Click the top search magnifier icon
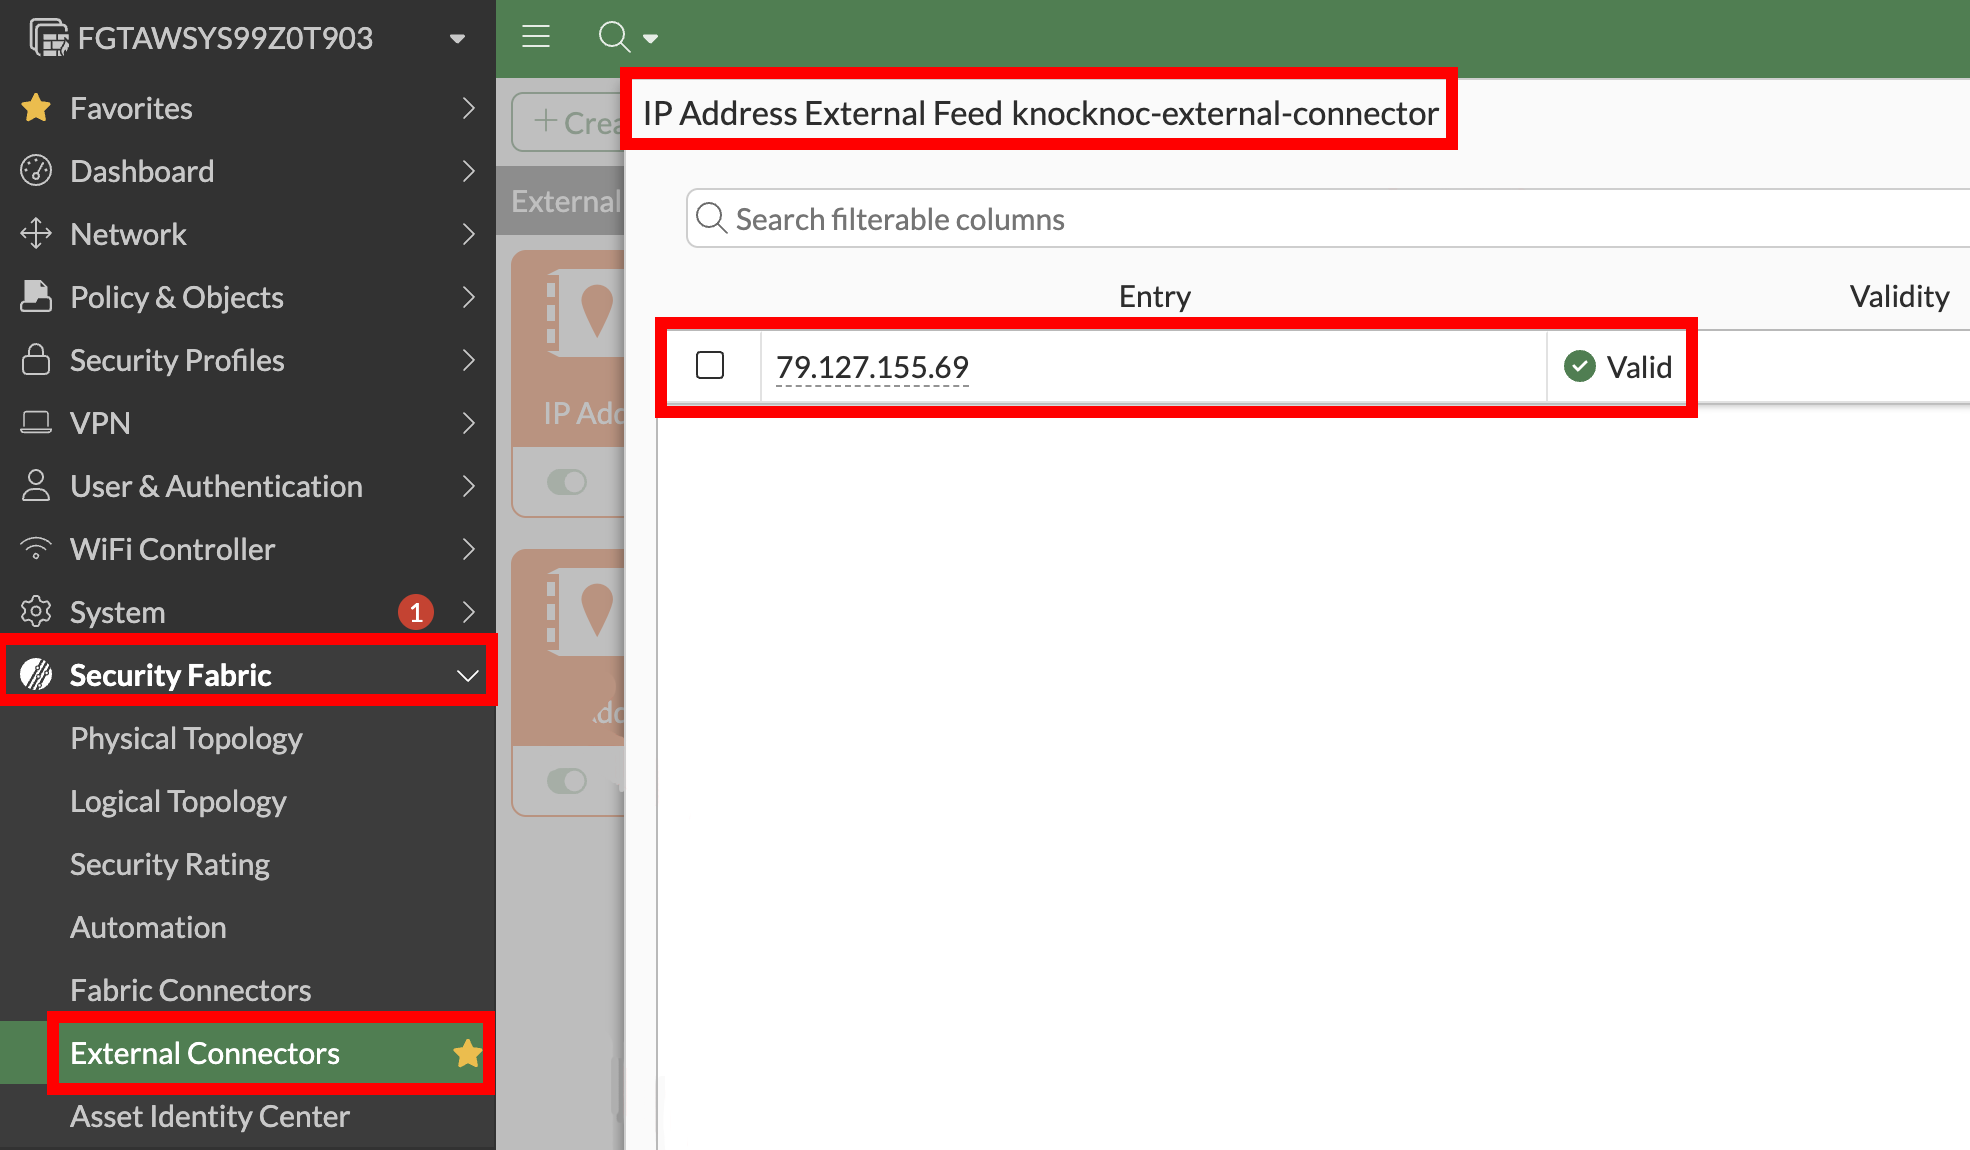This screenshot has width=1970, height=1150. tap(614, 37)
